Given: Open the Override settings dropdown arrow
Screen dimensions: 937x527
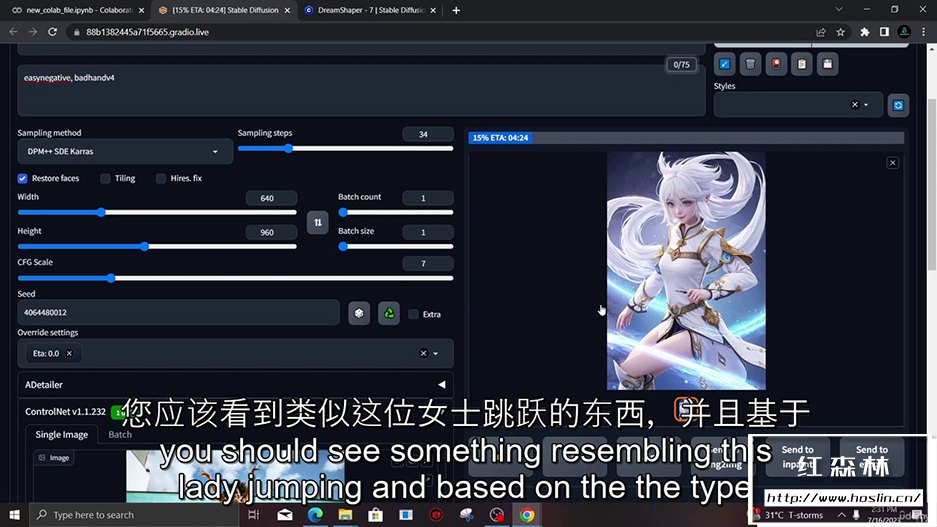Looking at the screenshot, I should point(436,353).
